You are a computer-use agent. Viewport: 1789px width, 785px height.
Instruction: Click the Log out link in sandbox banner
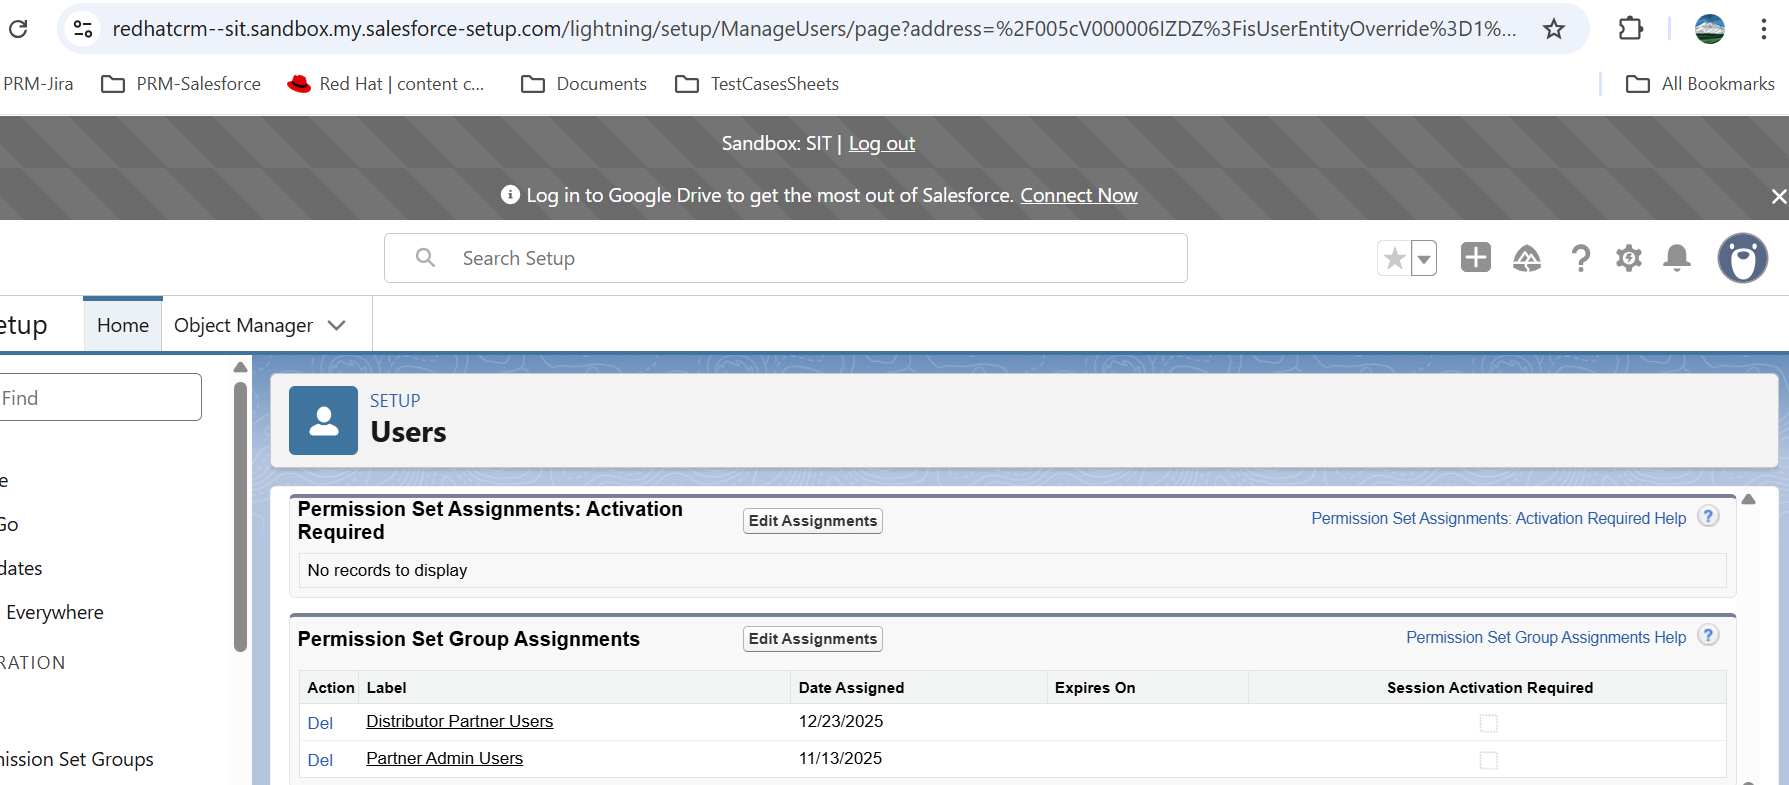(x=882, y=143)
